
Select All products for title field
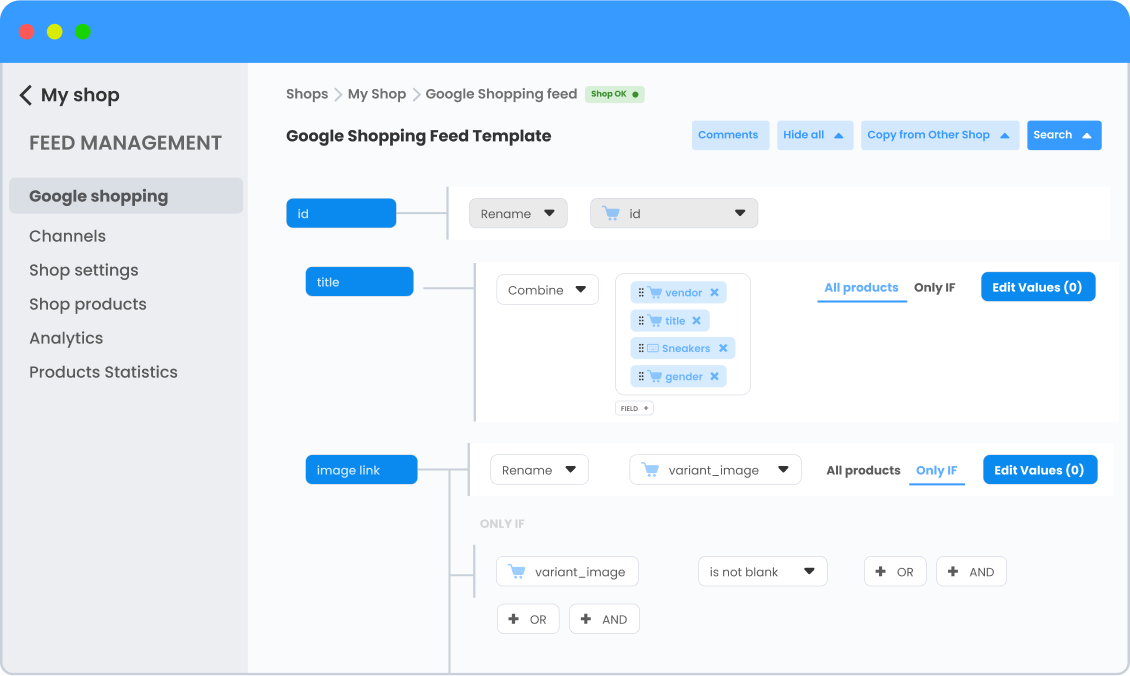861,288
